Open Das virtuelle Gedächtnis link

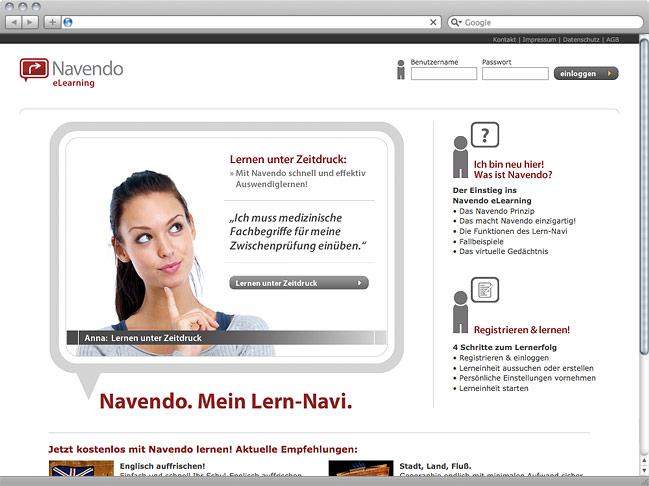(x=504, y=251)
